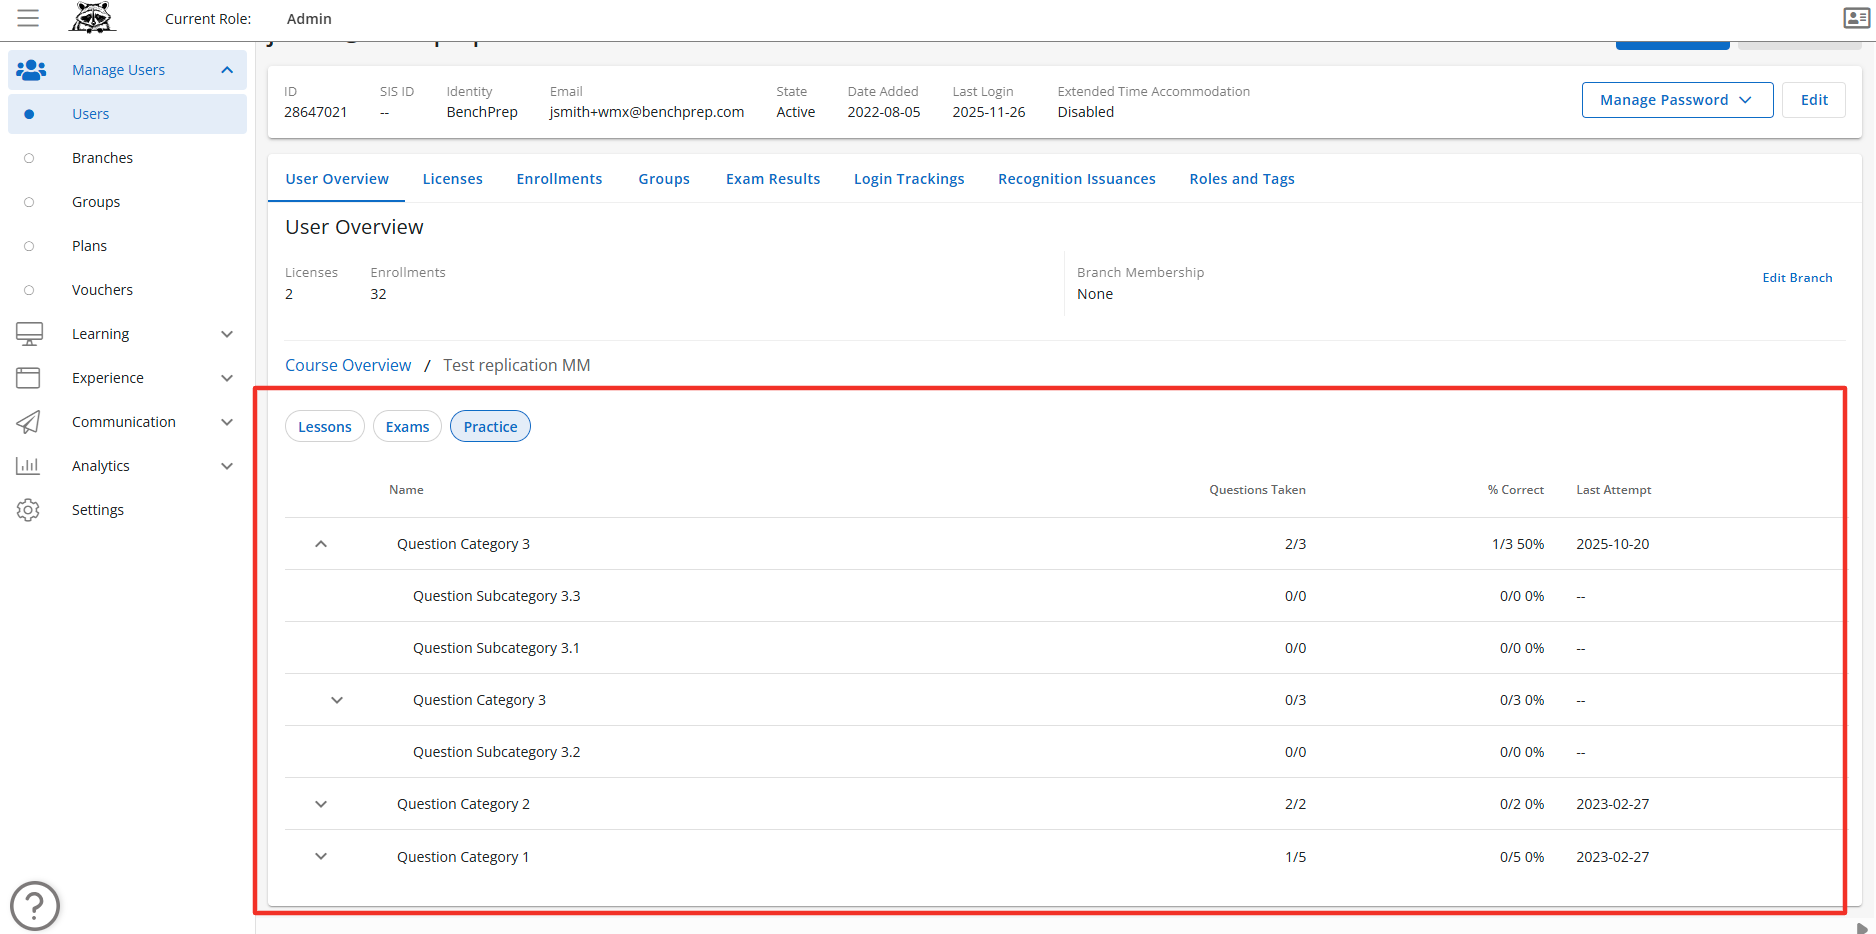Click the Edit user button
1876x934 pixels.
(1814, 100)
